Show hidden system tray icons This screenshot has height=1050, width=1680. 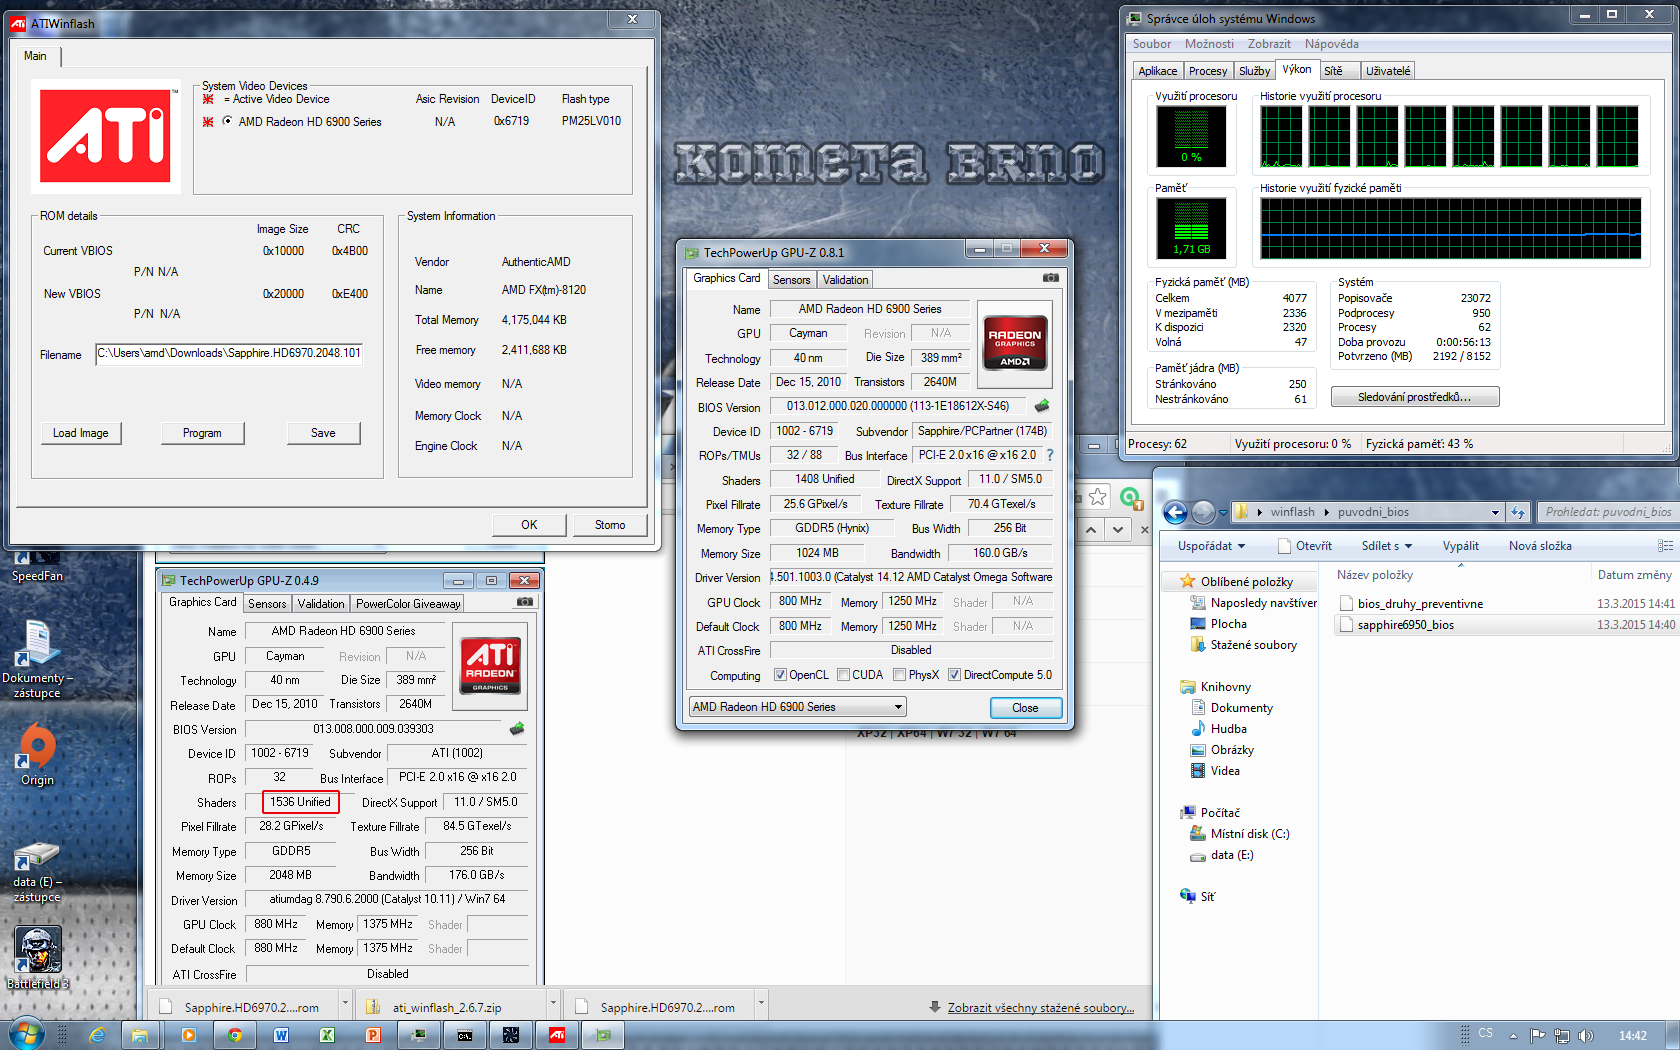tap(1513, 1035)
